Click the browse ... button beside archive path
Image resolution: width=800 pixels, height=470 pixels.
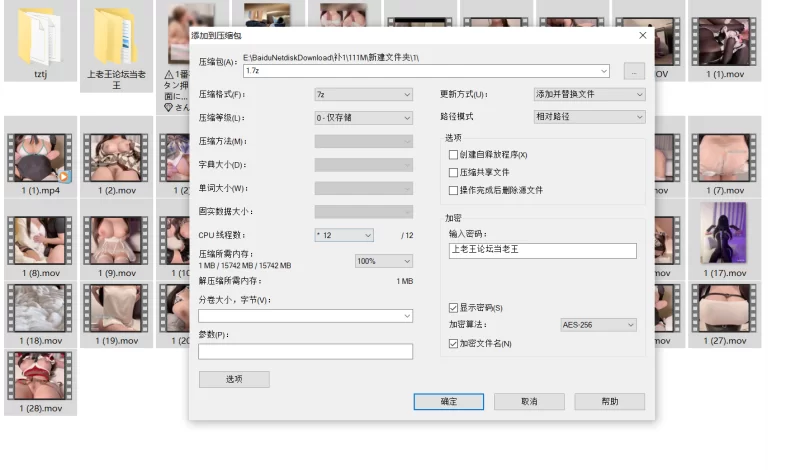pyautogui.click(x=634, y=71)
